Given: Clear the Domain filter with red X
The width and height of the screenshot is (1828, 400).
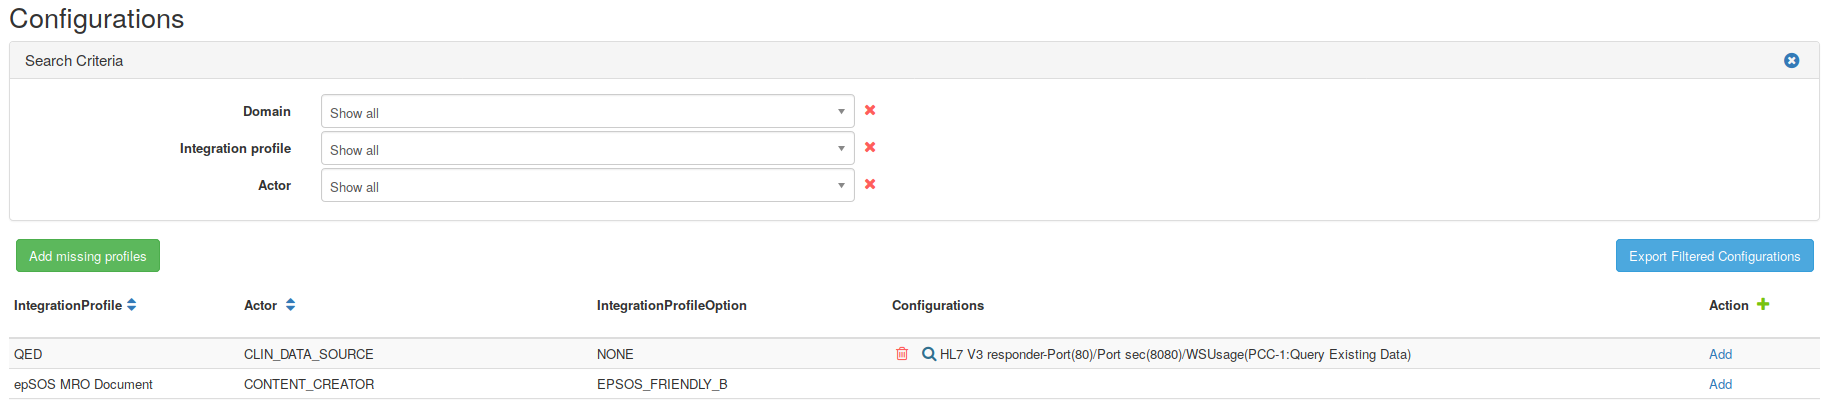Looking at the screenshot, I should click(870, 110).
